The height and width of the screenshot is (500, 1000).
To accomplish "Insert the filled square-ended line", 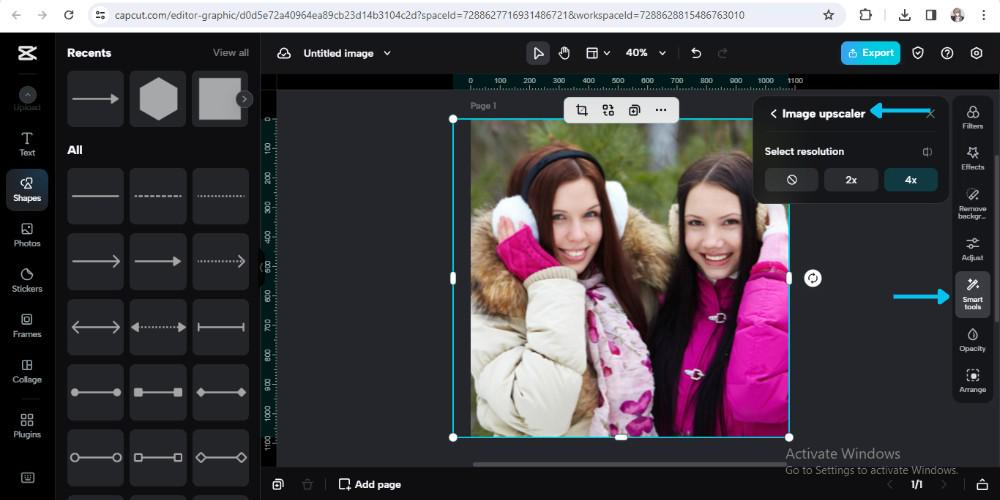I will coord(158,392).
